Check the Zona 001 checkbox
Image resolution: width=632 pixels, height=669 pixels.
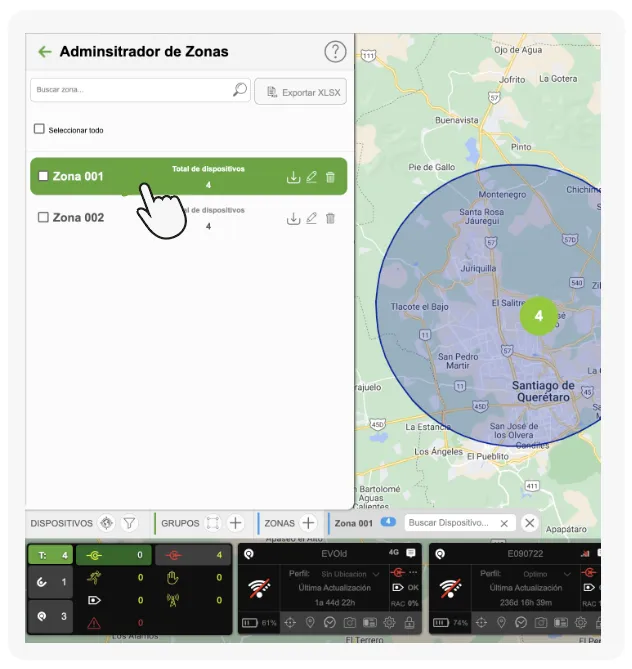tap(43, 176)
